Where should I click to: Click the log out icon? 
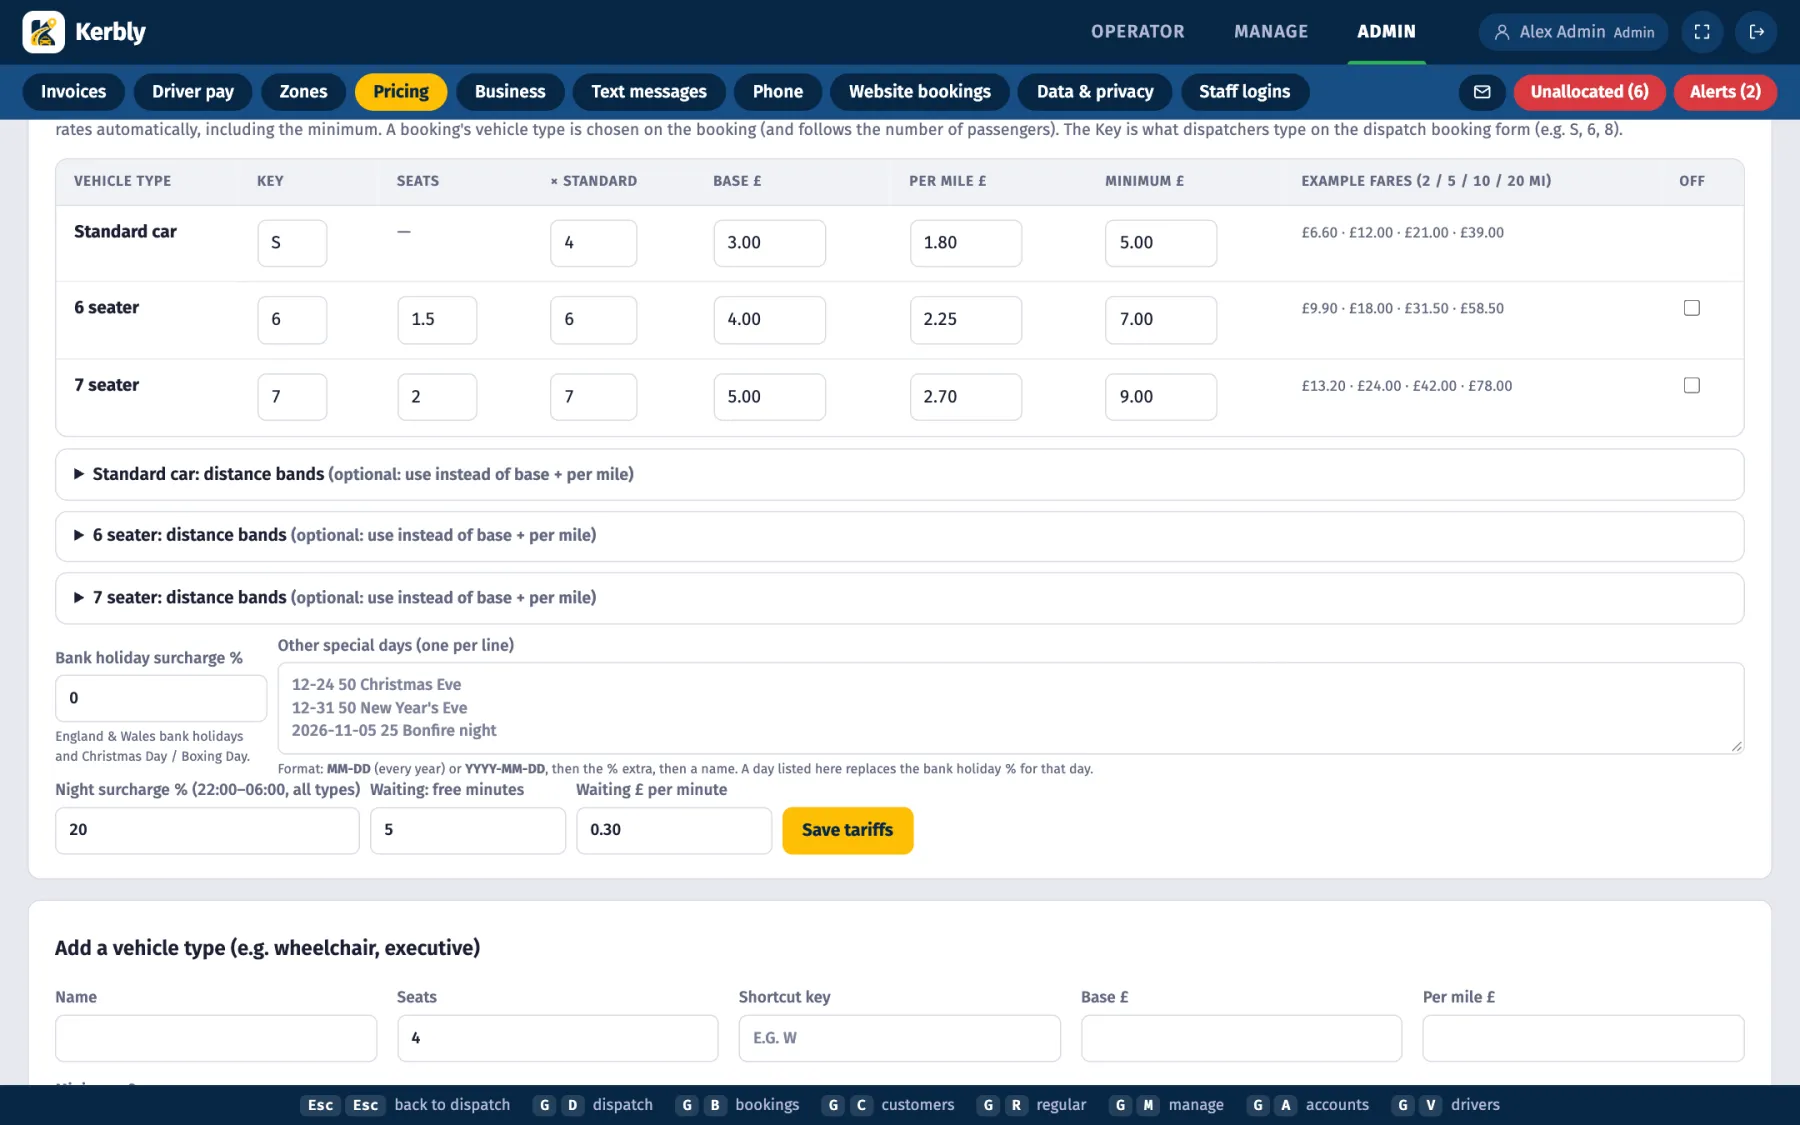coord(1756,32)
